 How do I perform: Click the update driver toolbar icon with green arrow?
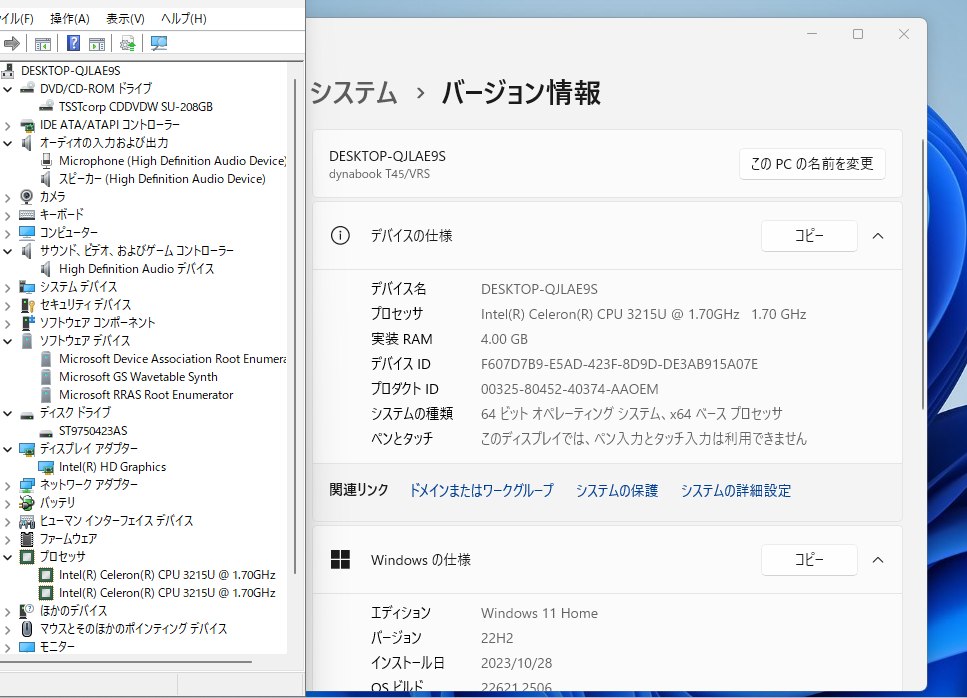(x=128, y=43)
